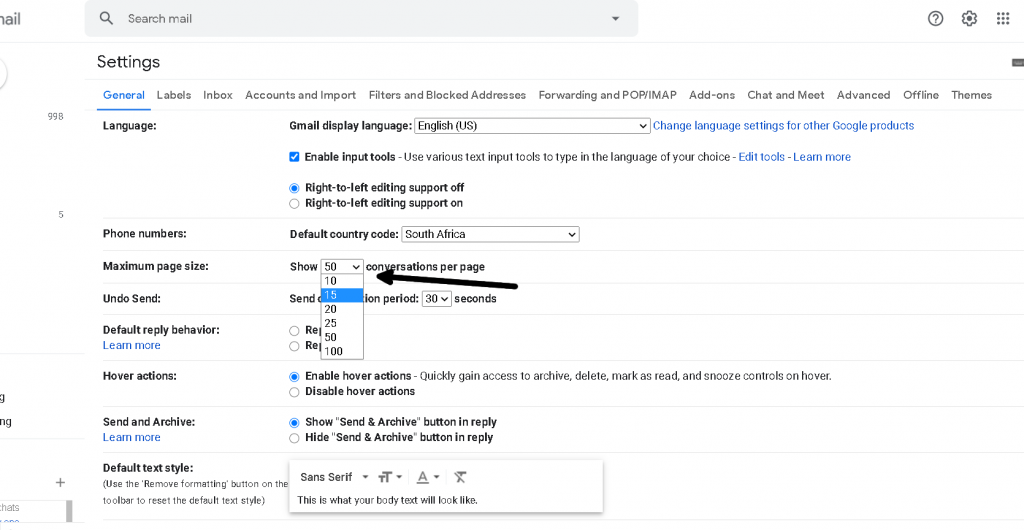This screenshot has height=530, width=1024.
Task: Select 100 in page size list
Action: click(334, 351)
